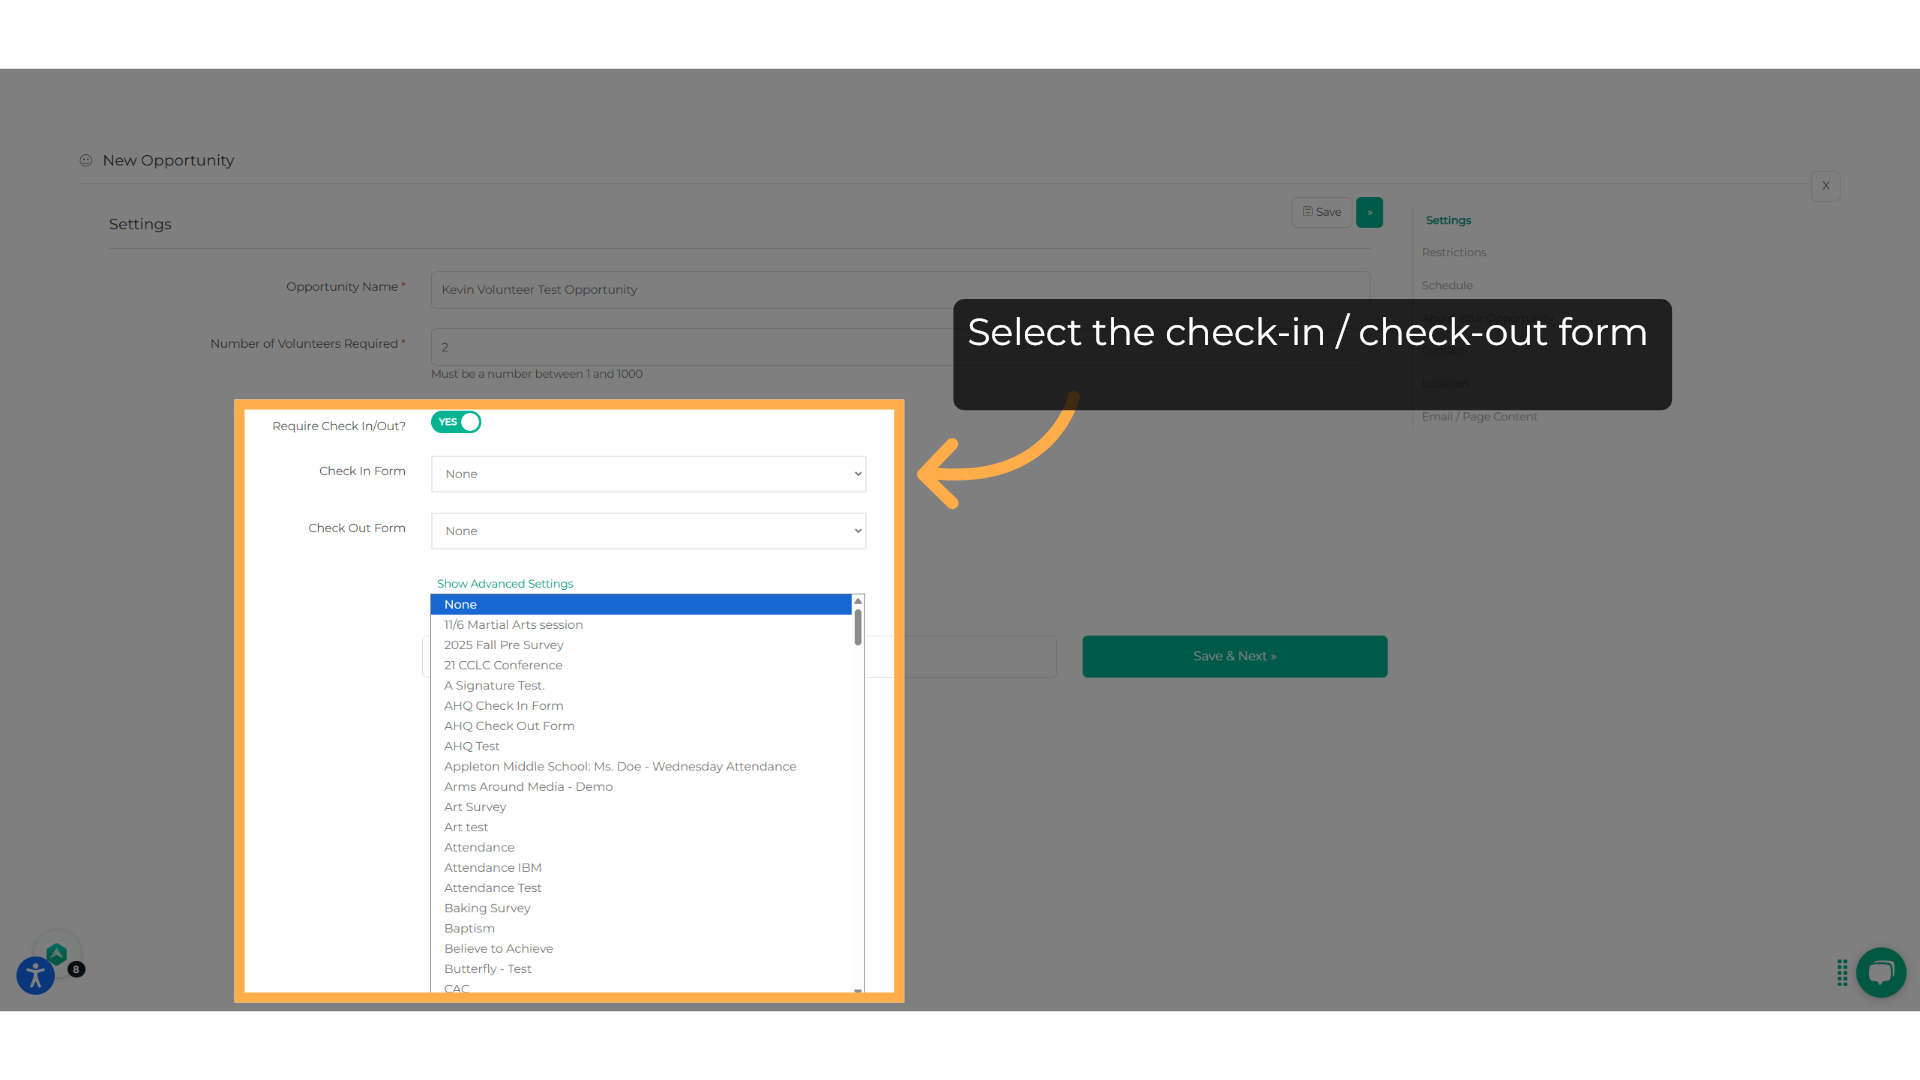Screen dimensions: 1920x1080
Task: Click the green notification badge icon
Action: click(57, 954)
